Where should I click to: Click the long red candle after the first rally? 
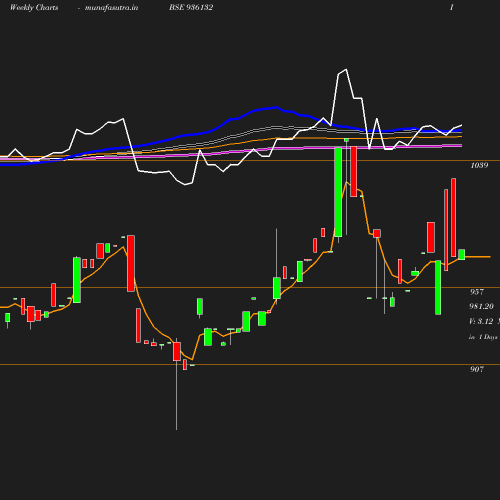coord(131,263)
